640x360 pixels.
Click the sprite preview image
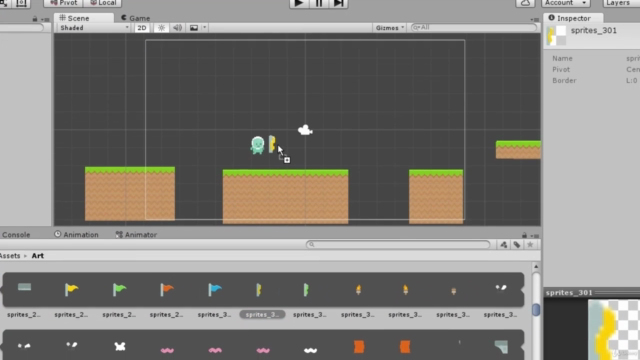point(613,329)
